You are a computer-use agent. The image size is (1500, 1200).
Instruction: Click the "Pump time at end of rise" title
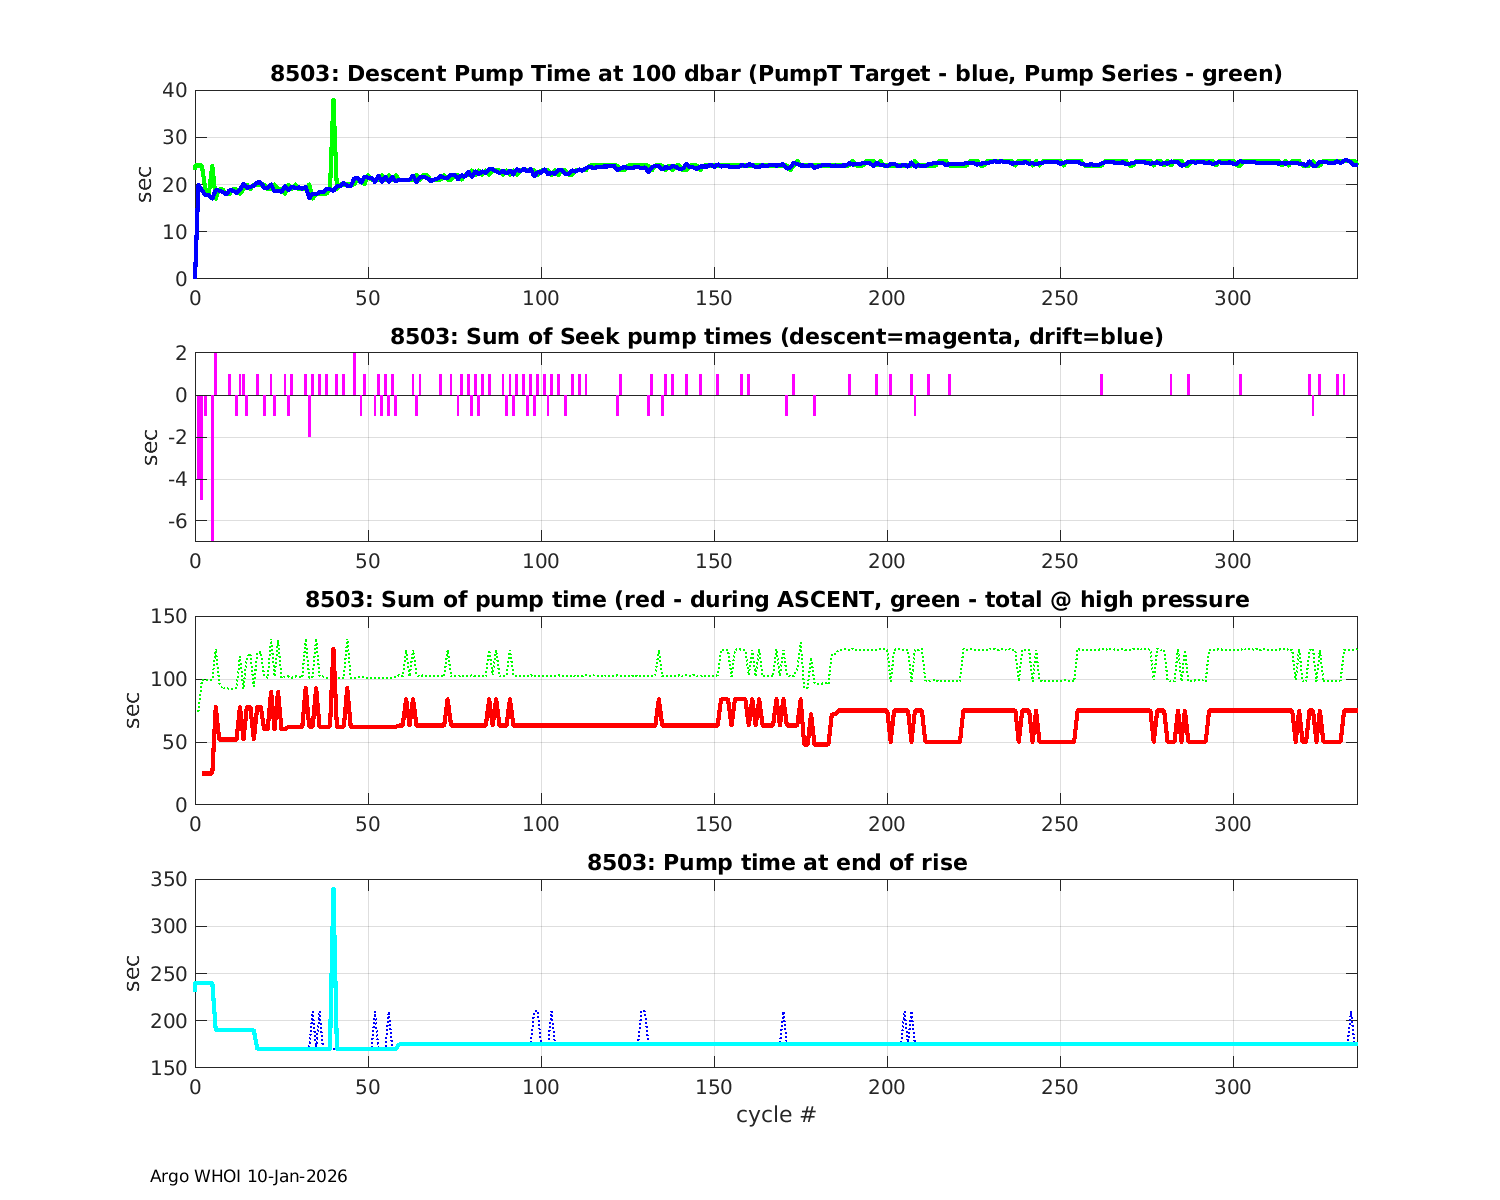pyautogui.click(x=776, y=862)
